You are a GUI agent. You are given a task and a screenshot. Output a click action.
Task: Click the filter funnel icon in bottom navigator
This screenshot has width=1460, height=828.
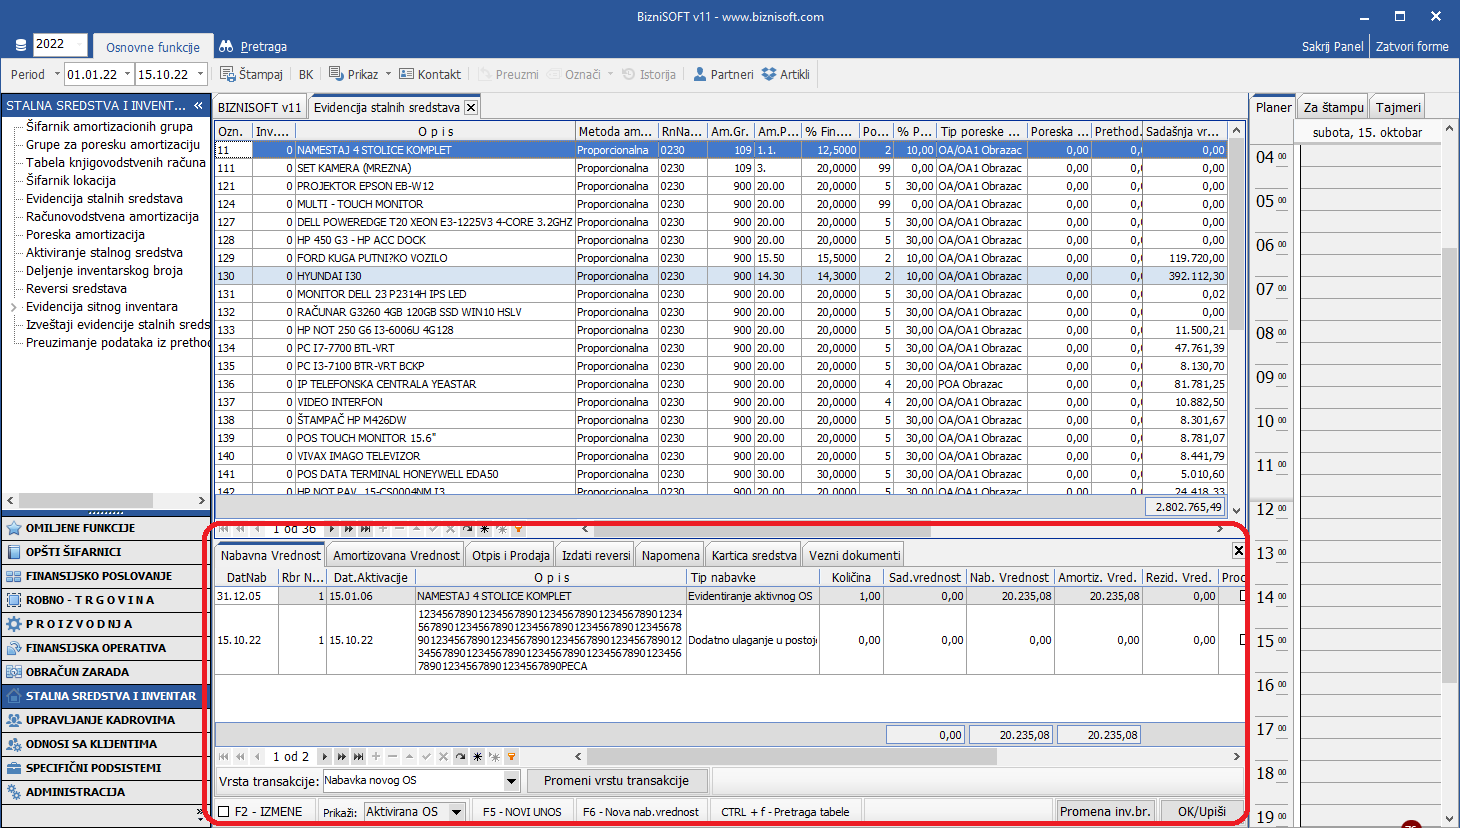[x=511, y=757]
